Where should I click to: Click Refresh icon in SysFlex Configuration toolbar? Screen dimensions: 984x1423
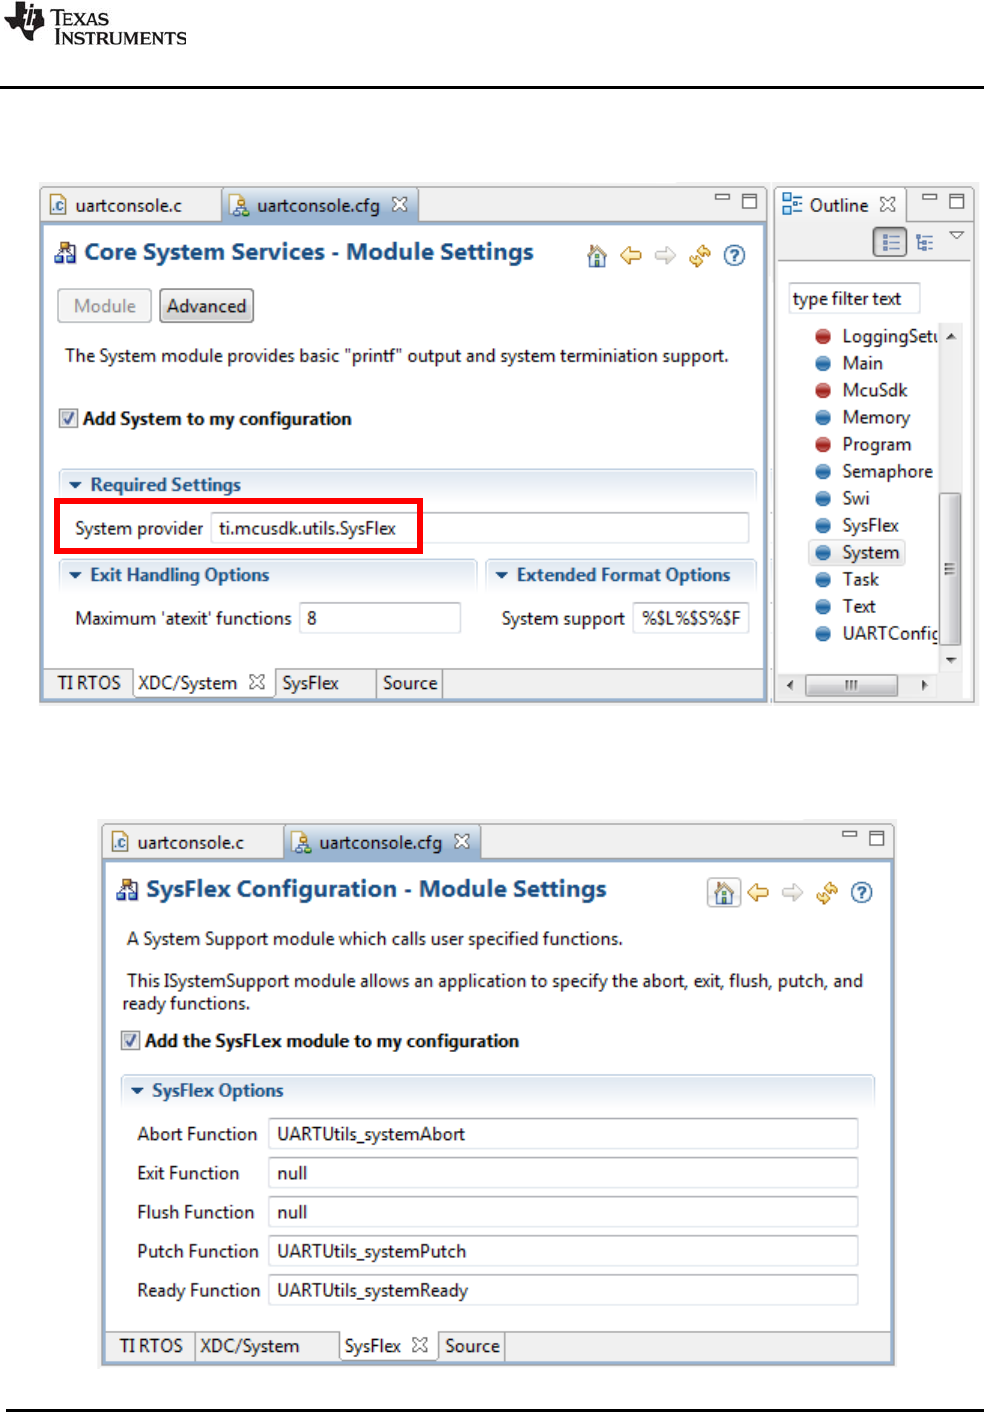827,893
